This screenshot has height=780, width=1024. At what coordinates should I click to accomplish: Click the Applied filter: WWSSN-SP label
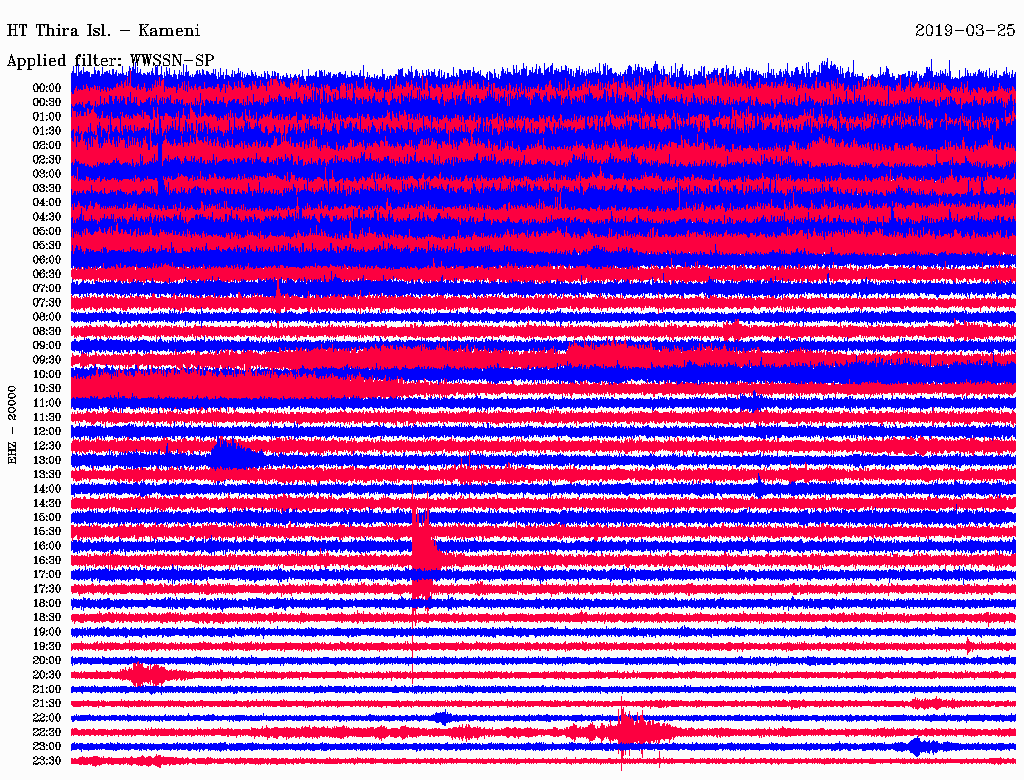[x=110, y=60]
